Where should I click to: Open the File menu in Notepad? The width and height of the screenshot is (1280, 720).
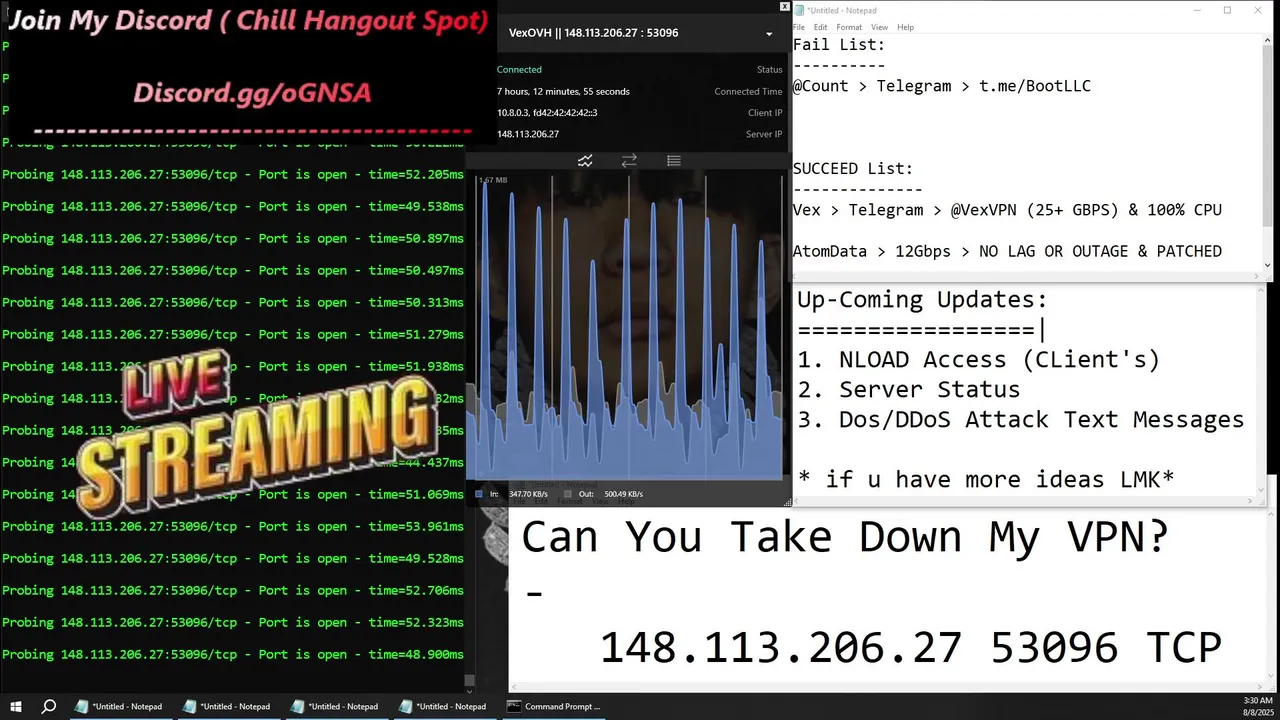point(798,27)
